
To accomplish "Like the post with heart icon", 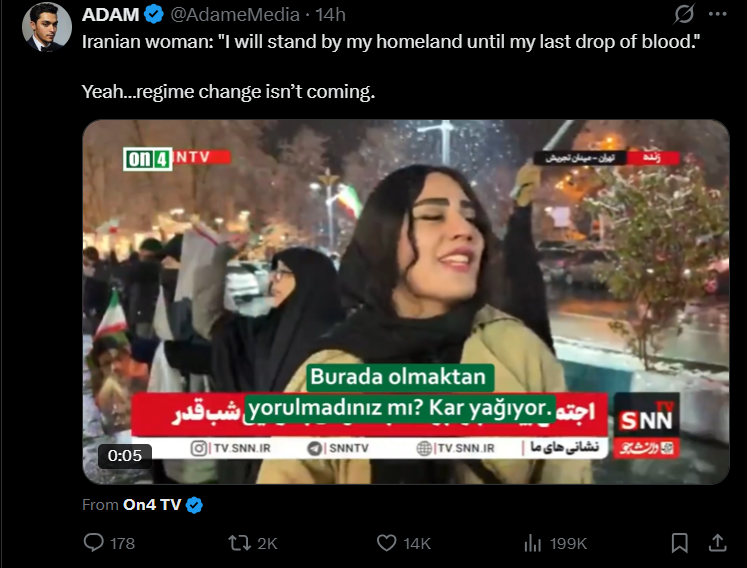I will tap(386, 543).
